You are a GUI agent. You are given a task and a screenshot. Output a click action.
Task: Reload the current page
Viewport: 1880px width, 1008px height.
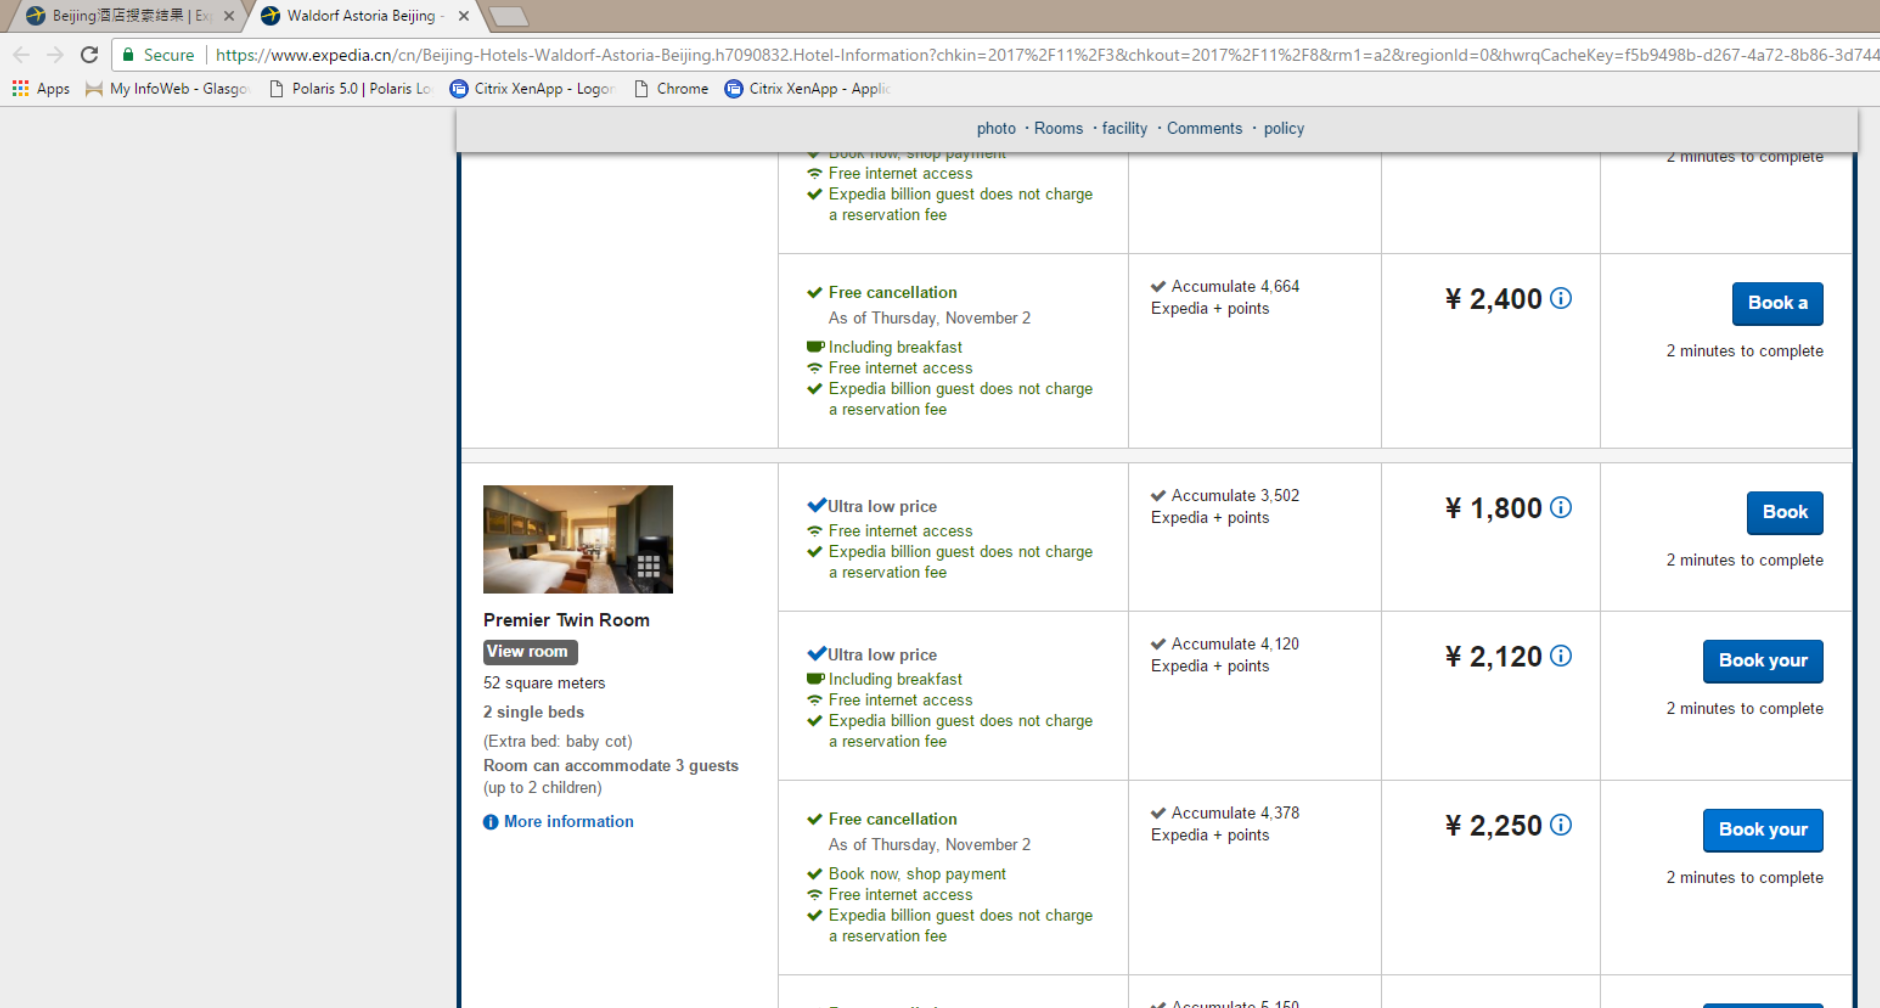click(89, 55)
